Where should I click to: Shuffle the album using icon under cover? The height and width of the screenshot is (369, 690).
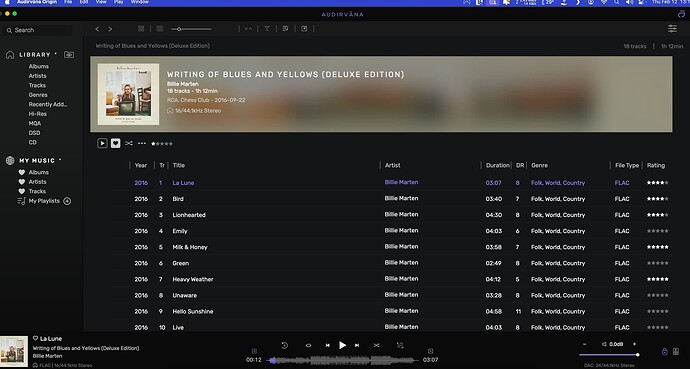128,143
